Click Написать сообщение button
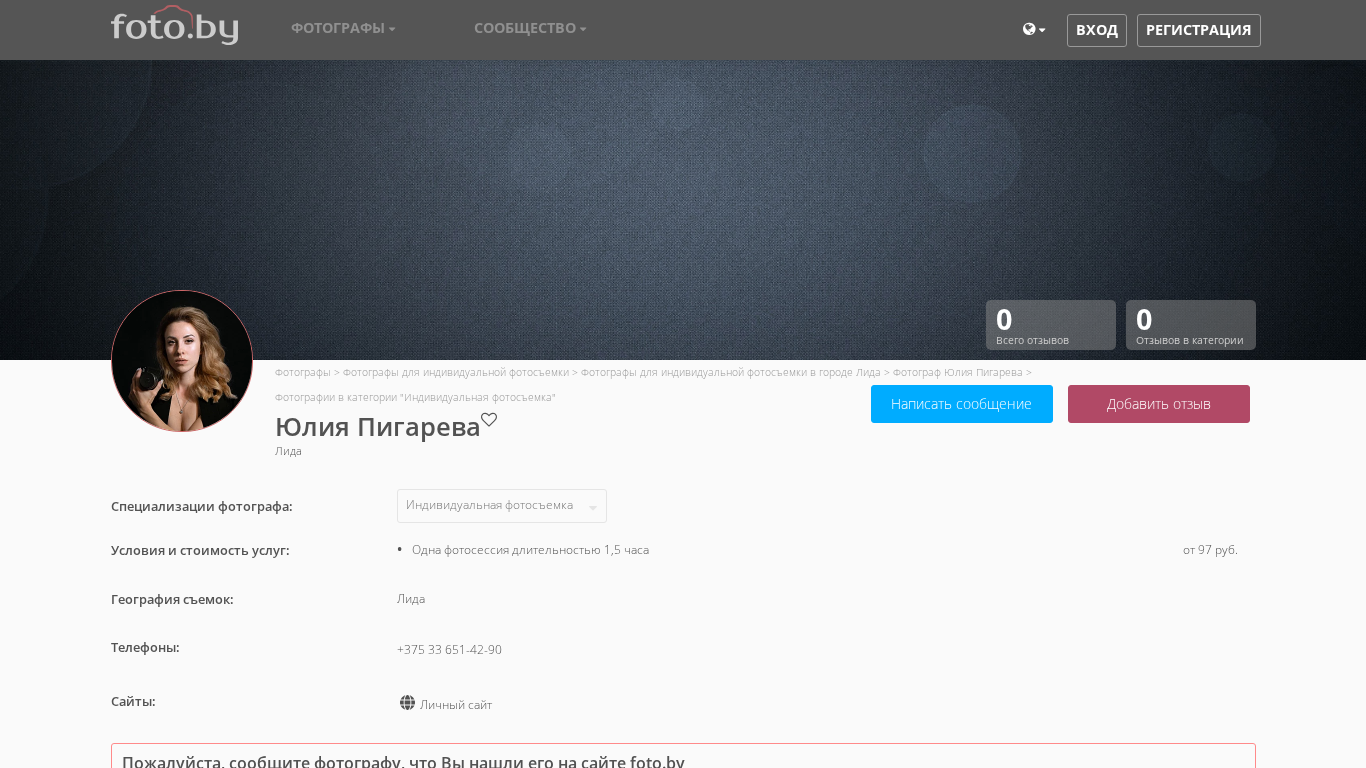This screenshot has width=1366, height=768. point(961,404)
